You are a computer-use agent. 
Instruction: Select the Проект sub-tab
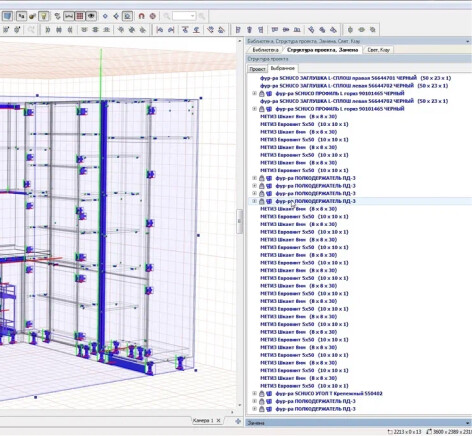pos(257,69)
